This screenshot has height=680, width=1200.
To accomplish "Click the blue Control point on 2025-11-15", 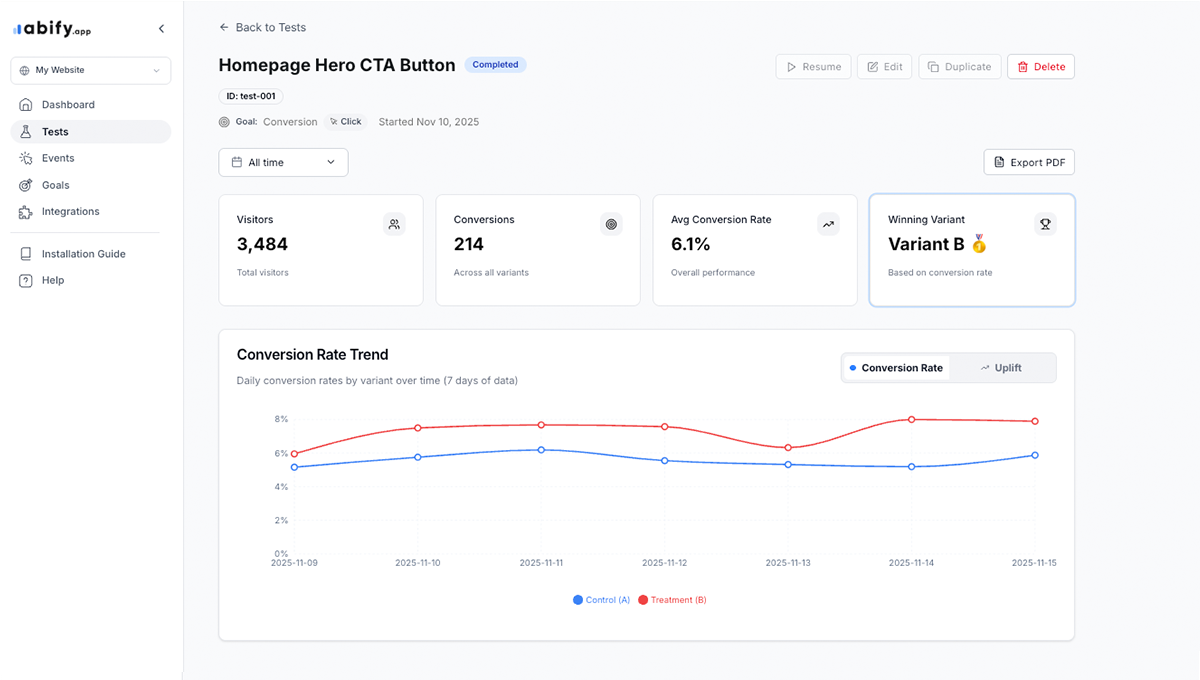I will coord(1035,455).
